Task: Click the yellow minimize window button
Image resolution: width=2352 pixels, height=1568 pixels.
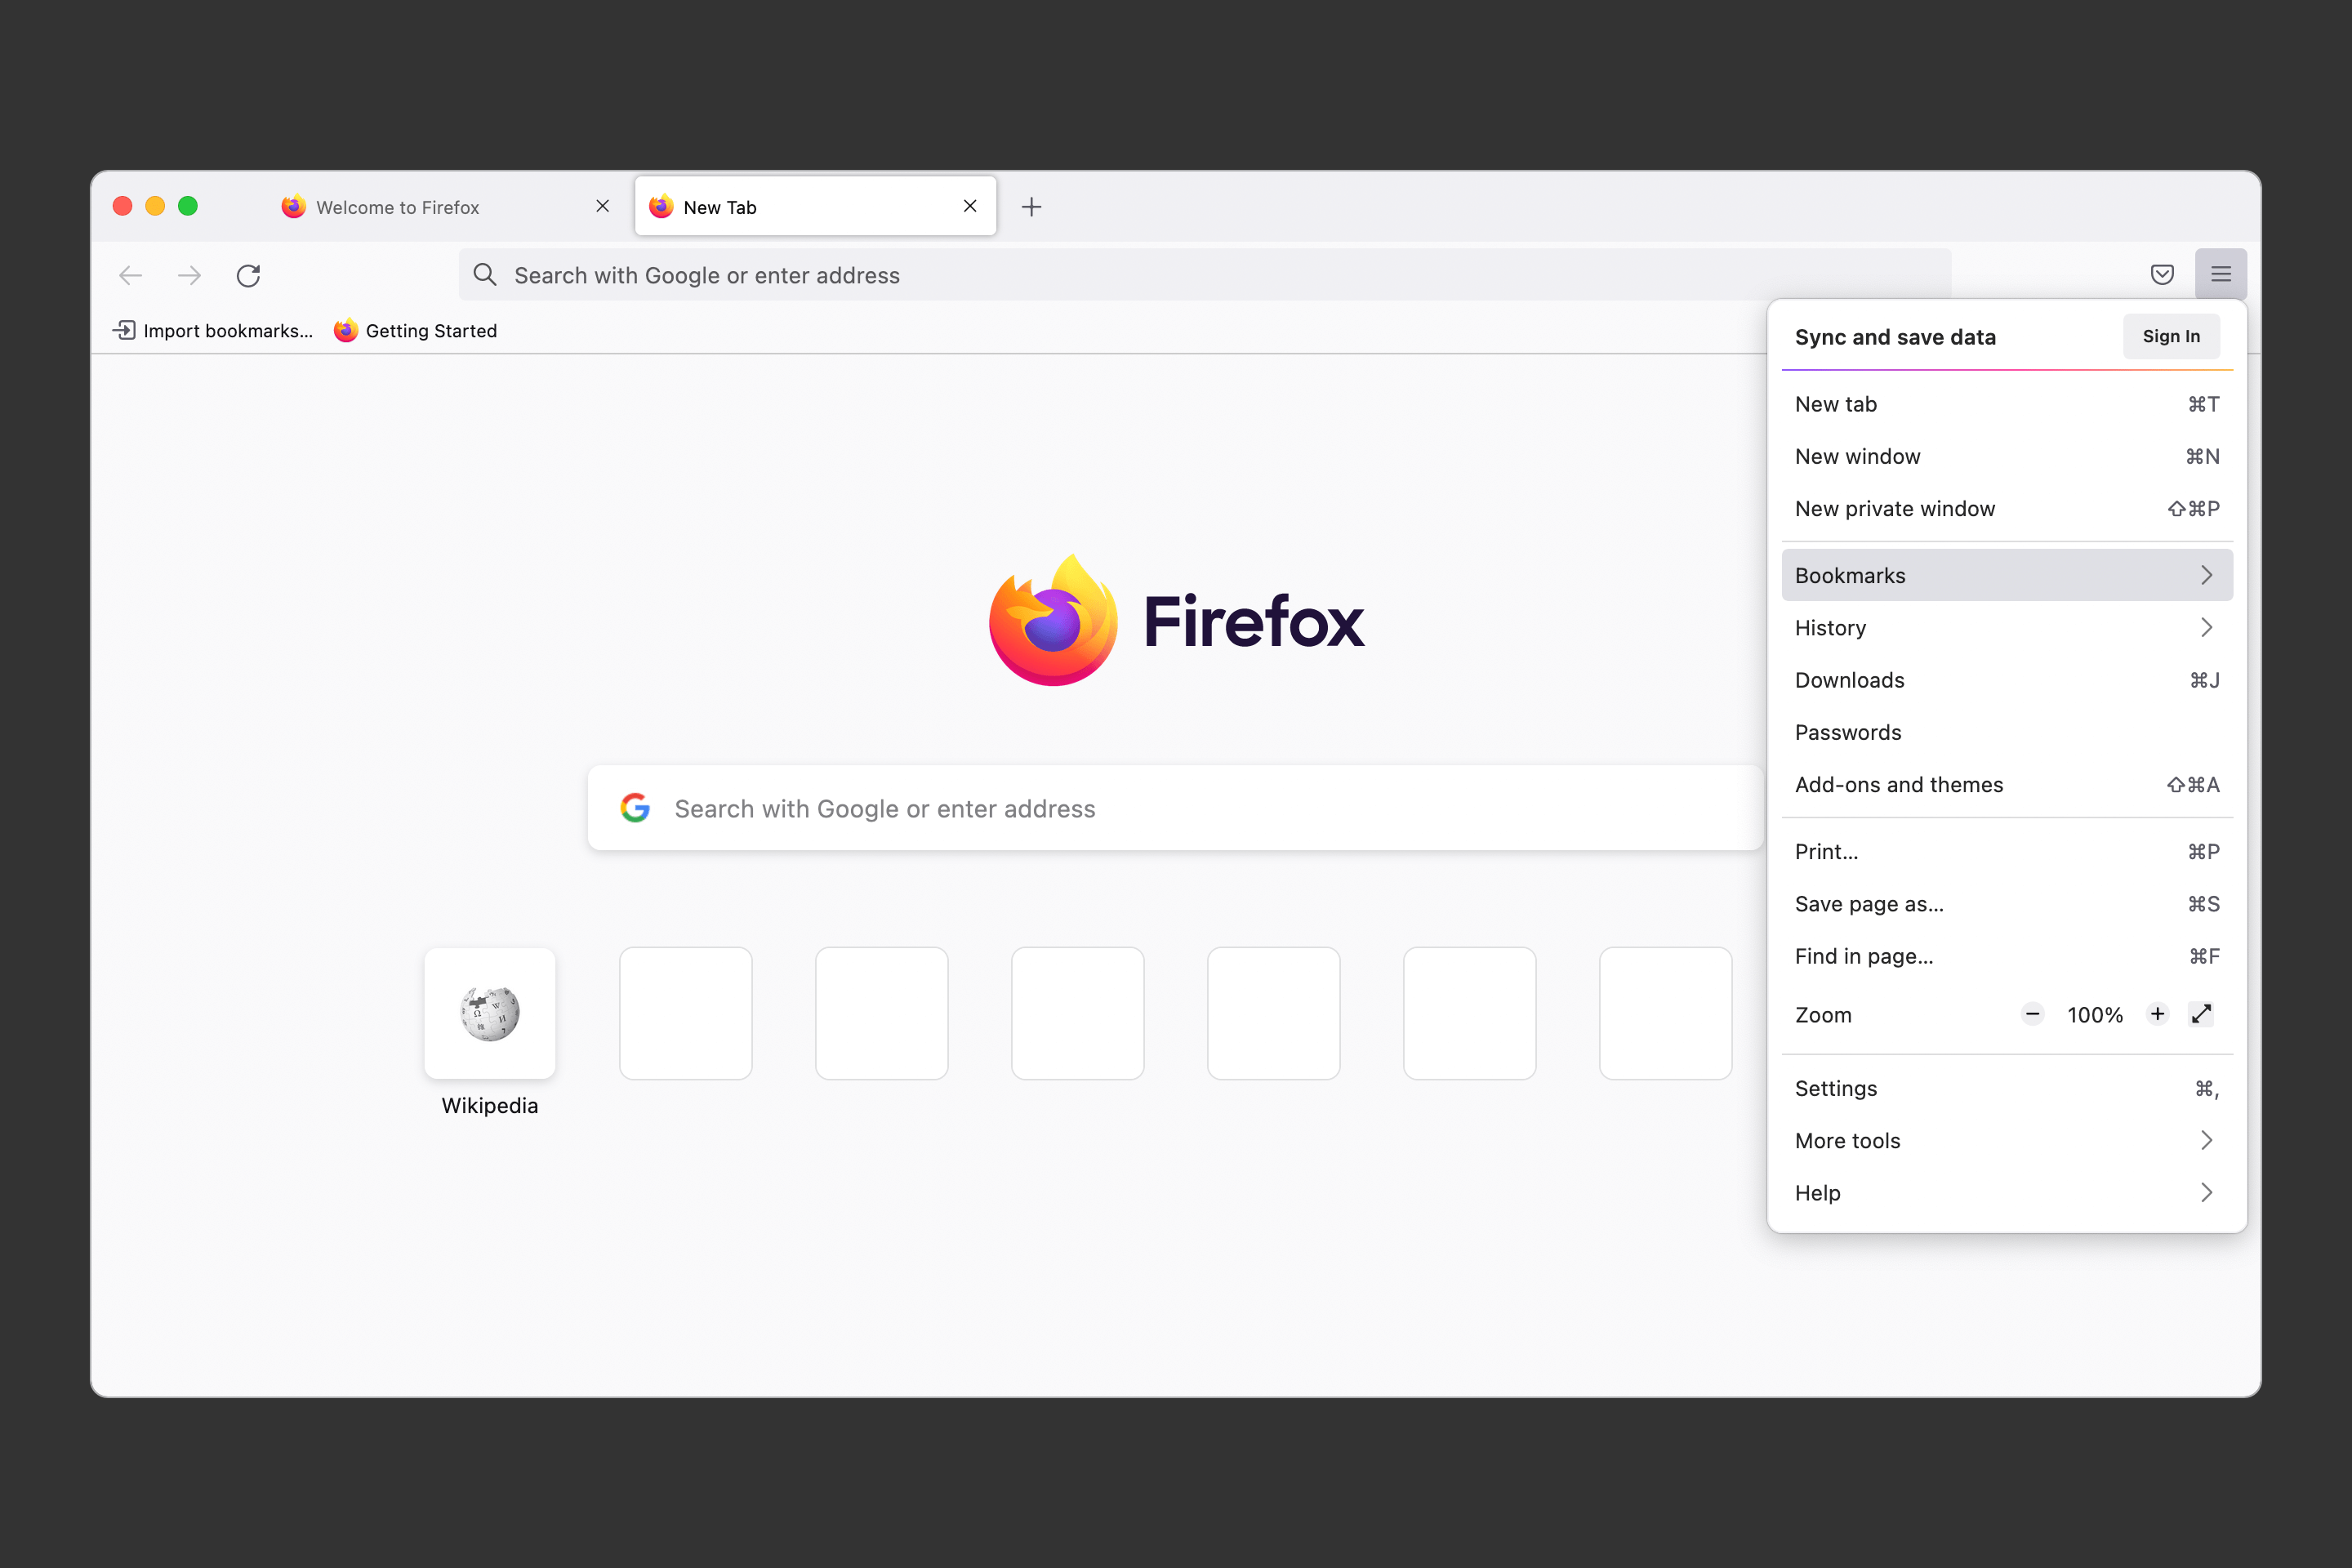Action: coord(155,206)
